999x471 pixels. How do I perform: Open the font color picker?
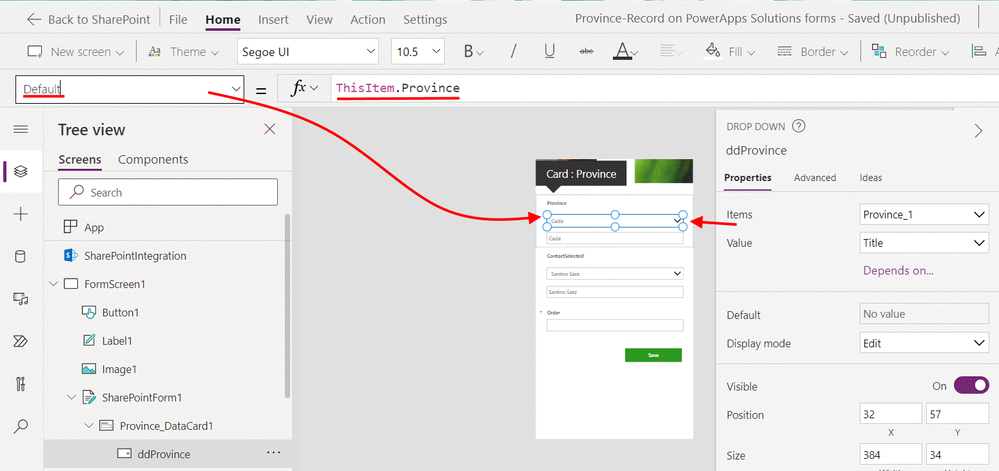click(x=627, y=52)
